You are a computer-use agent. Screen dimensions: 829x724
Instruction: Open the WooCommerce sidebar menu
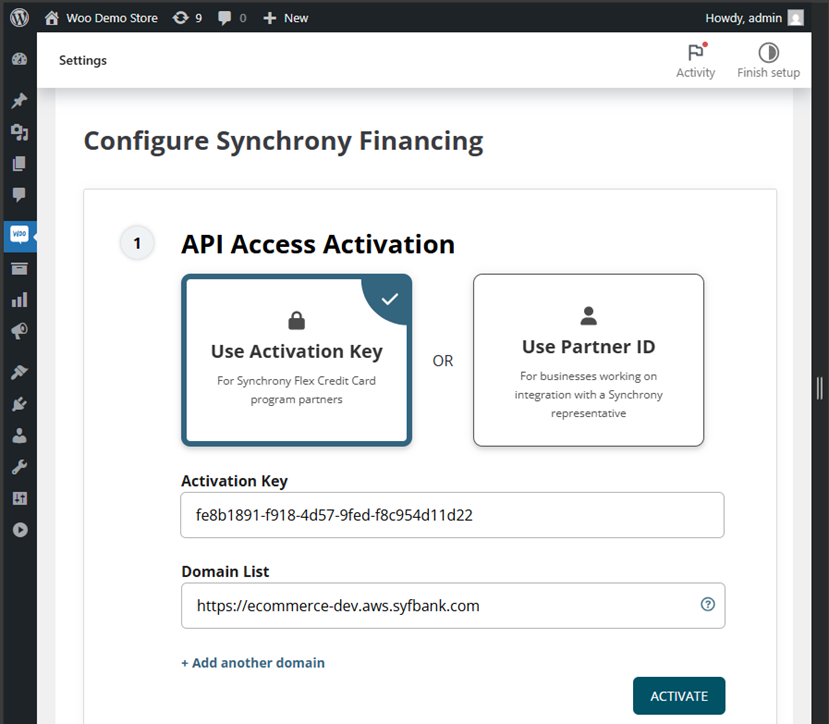coord(19,236)
